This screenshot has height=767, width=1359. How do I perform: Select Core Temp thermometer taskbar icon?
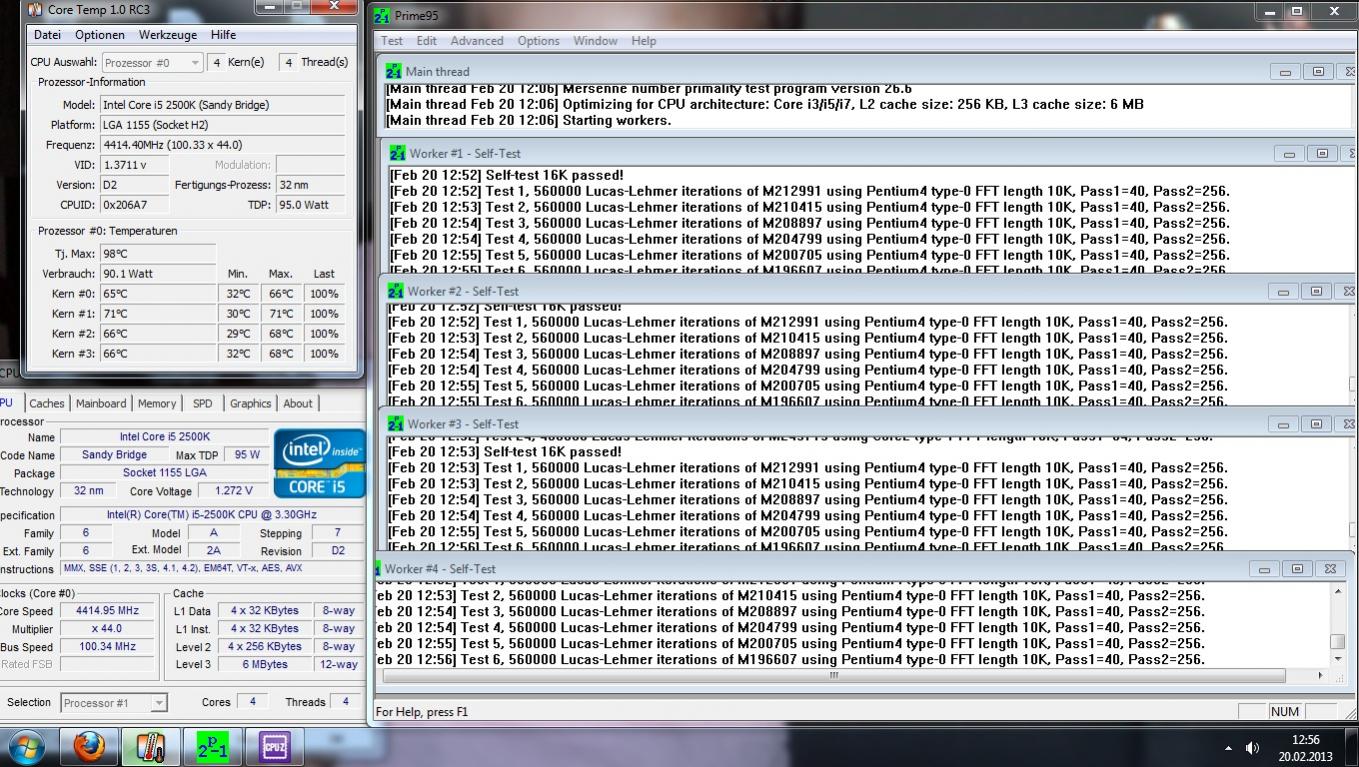(x=151, y=747)
